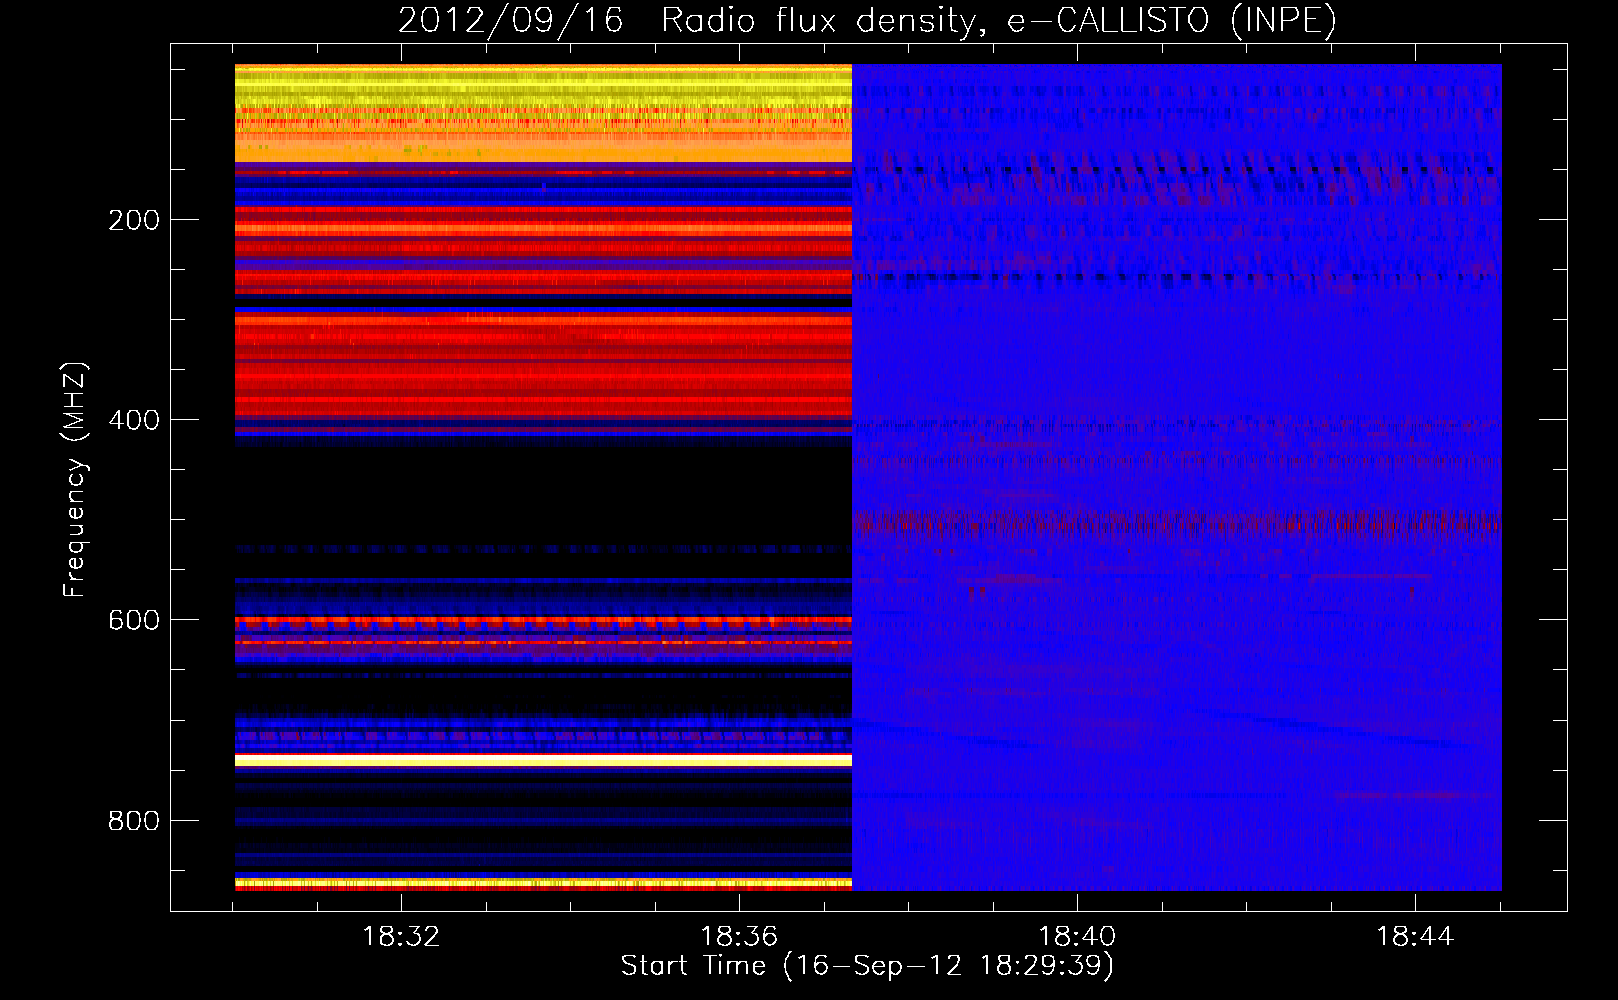Screen dimensions: 1618x1000
Task: Click the 400 frequency tick label
Action: (134, 420)
